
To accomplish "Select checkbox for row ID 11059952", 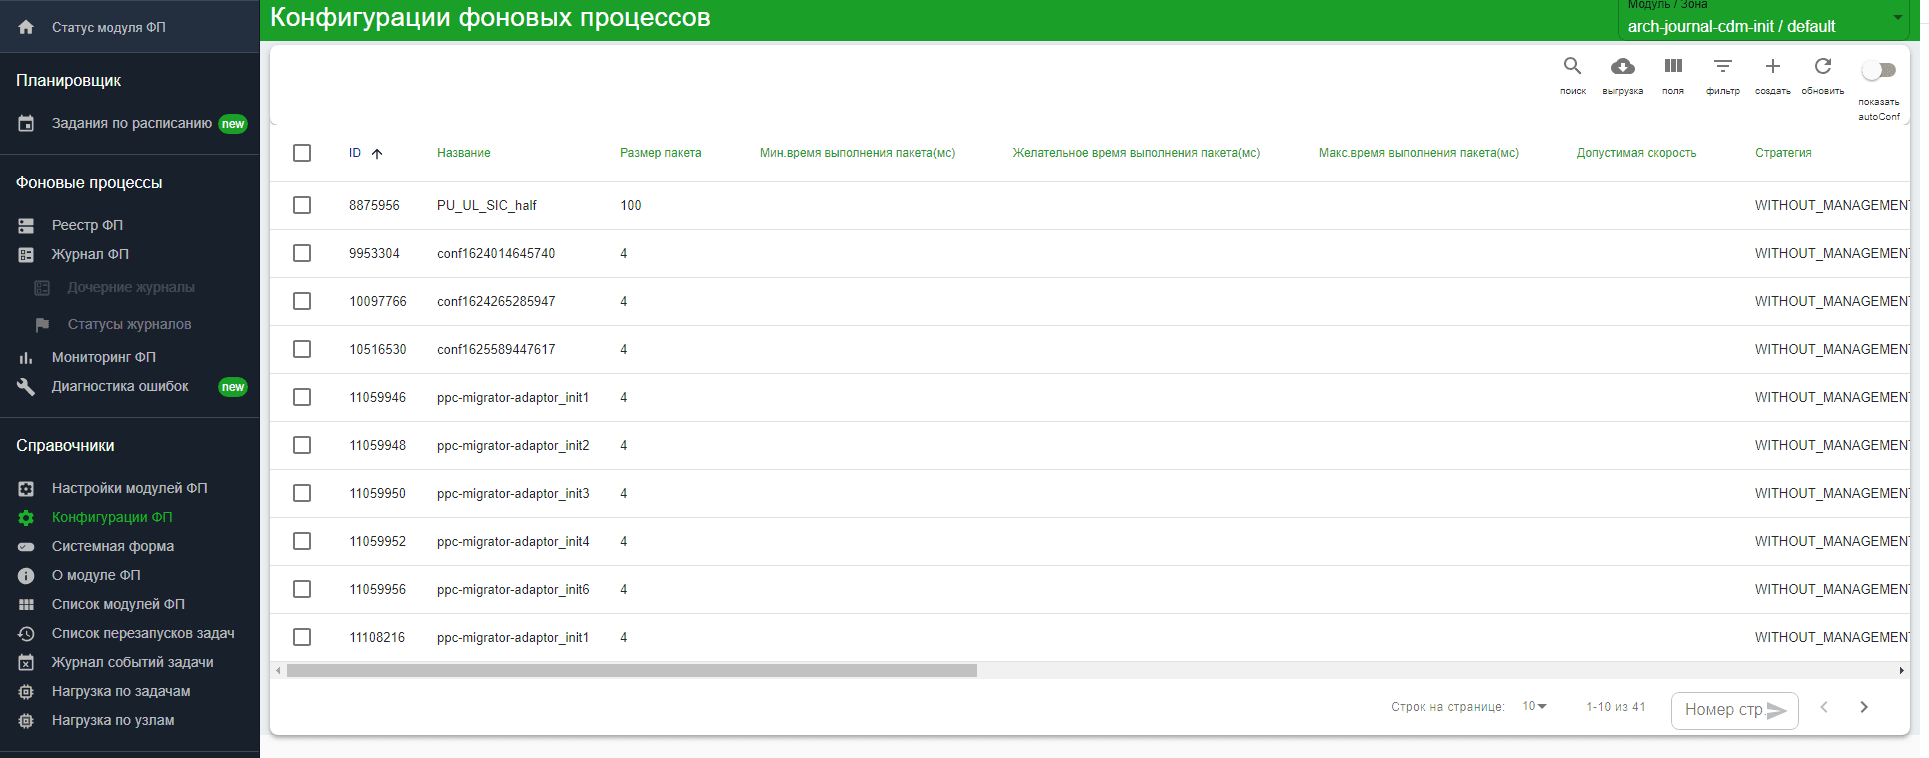I will [302, 541].
